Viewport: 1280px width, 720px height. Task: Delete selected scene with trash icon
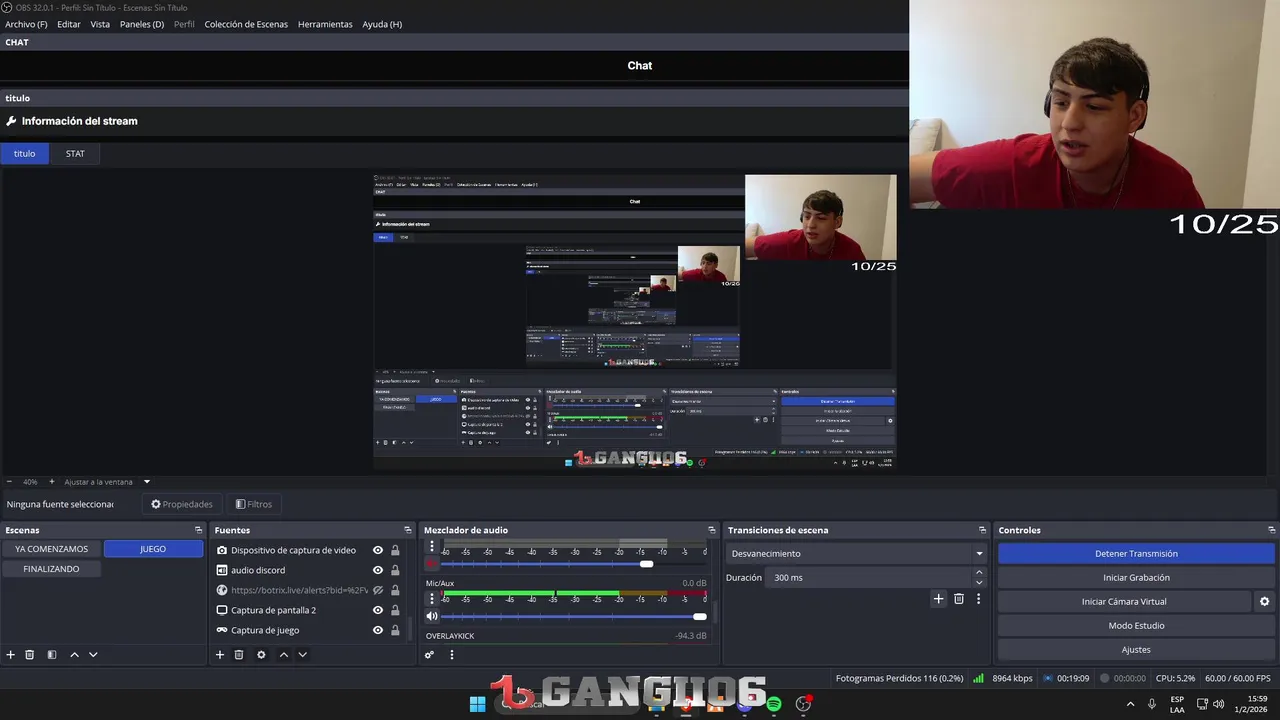tap(30, 655)
